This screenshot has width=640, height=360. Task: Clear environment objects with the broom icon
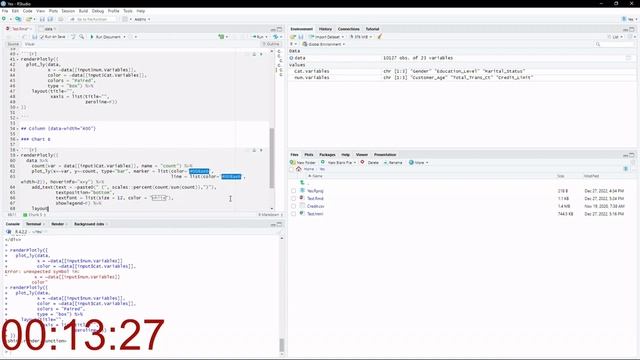pos(380,37)
